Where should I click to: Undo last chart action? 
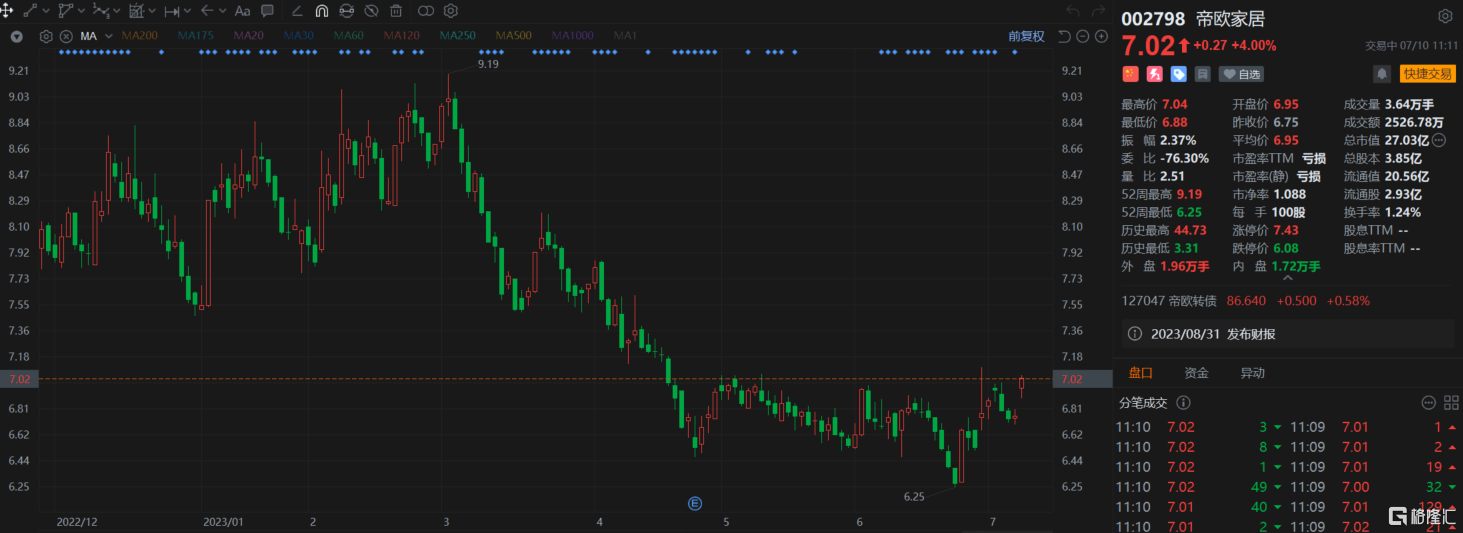[x=1072, y=11]
